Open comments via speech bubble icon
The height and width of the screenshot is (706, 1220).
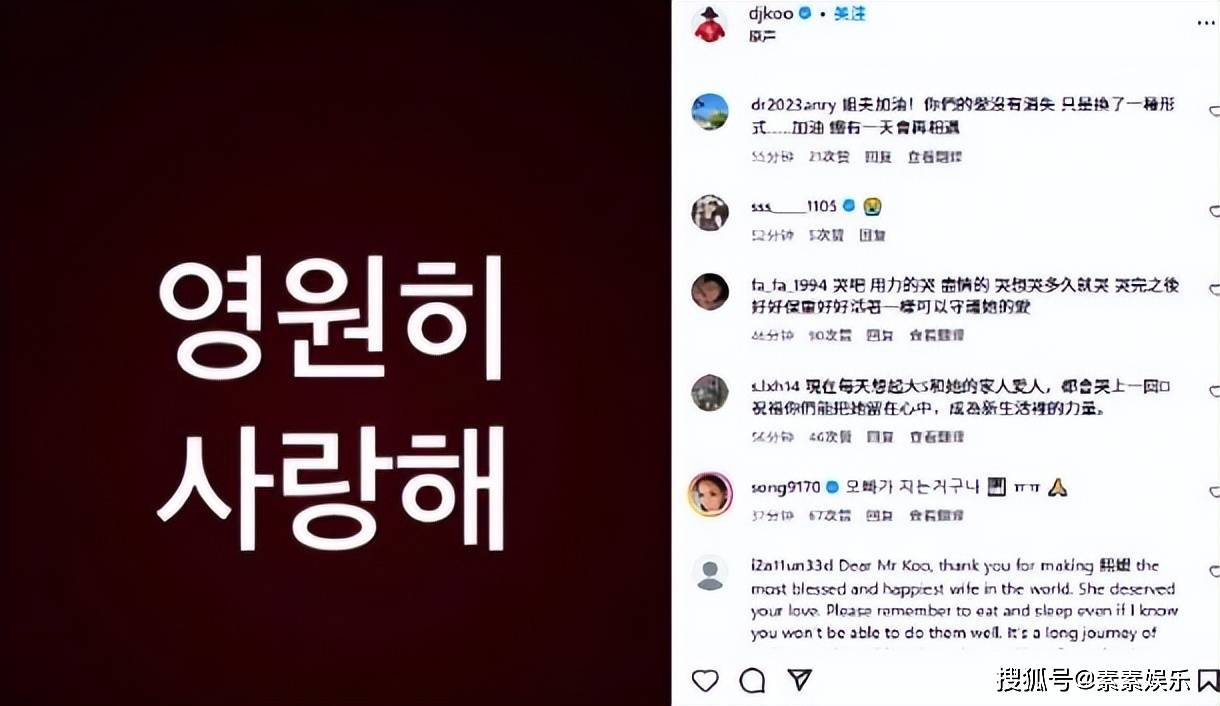click(752, 681)
